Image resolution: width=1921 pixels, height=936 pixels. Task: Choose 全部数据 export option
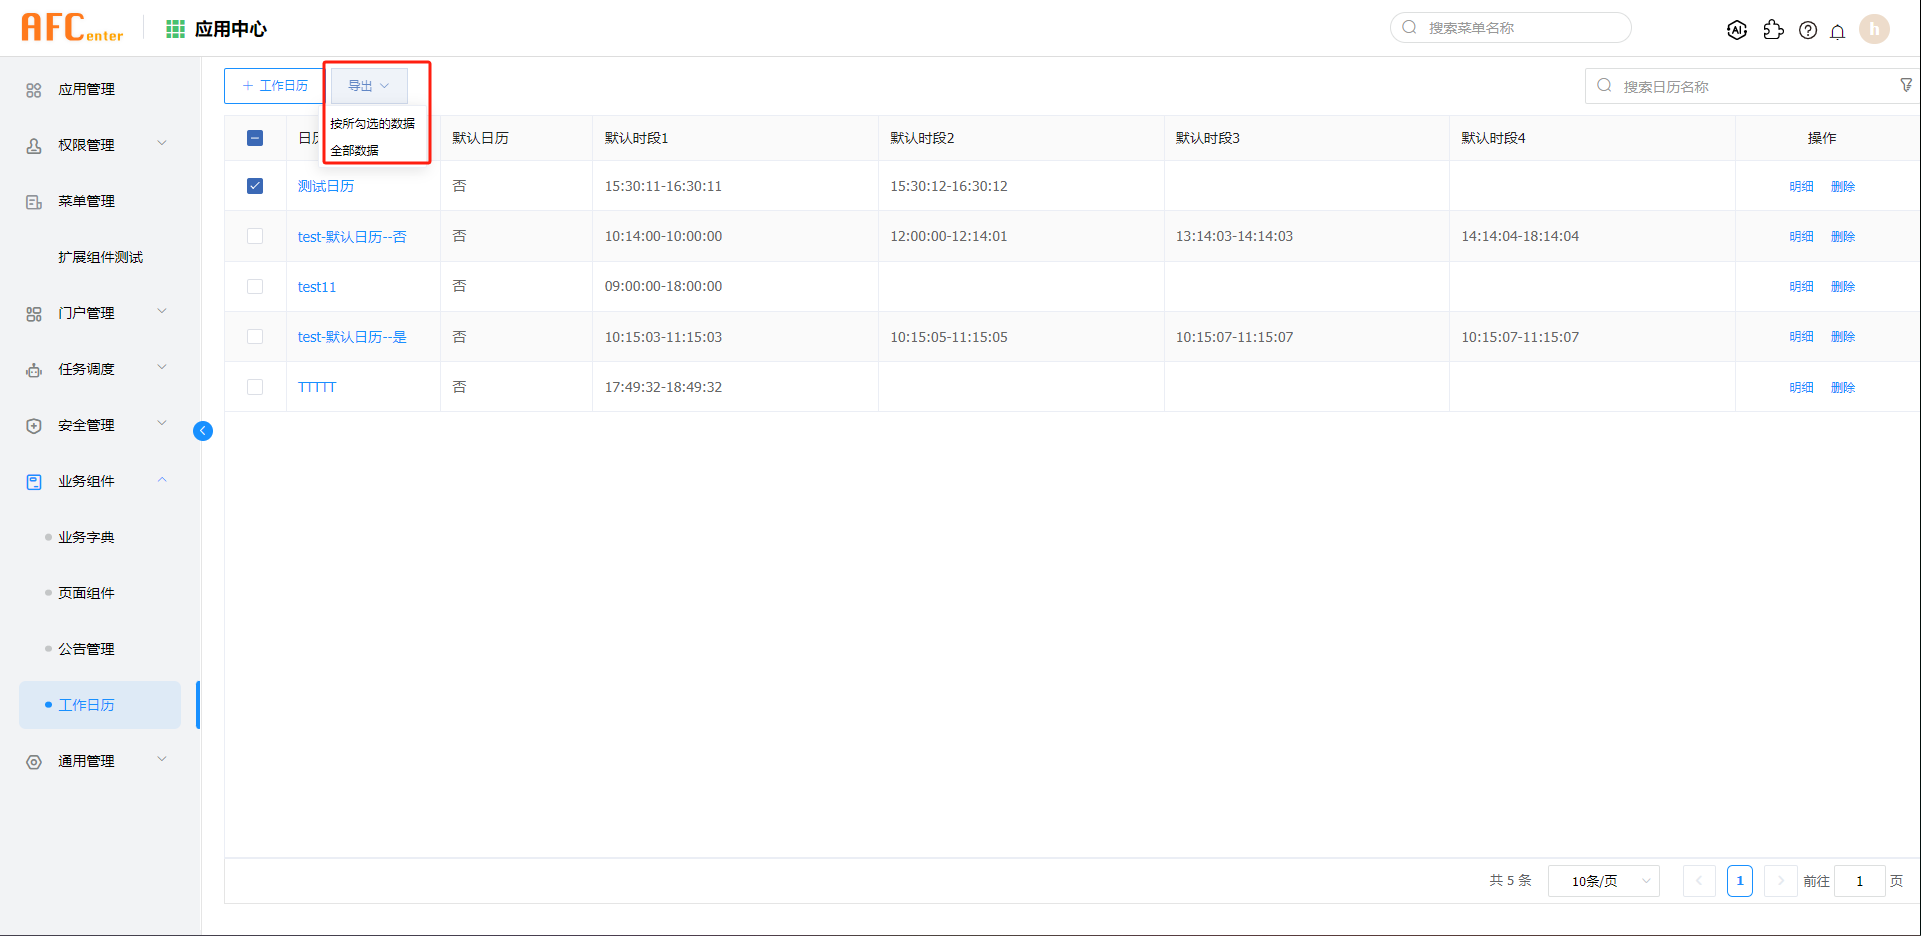[x=355, y=150]
